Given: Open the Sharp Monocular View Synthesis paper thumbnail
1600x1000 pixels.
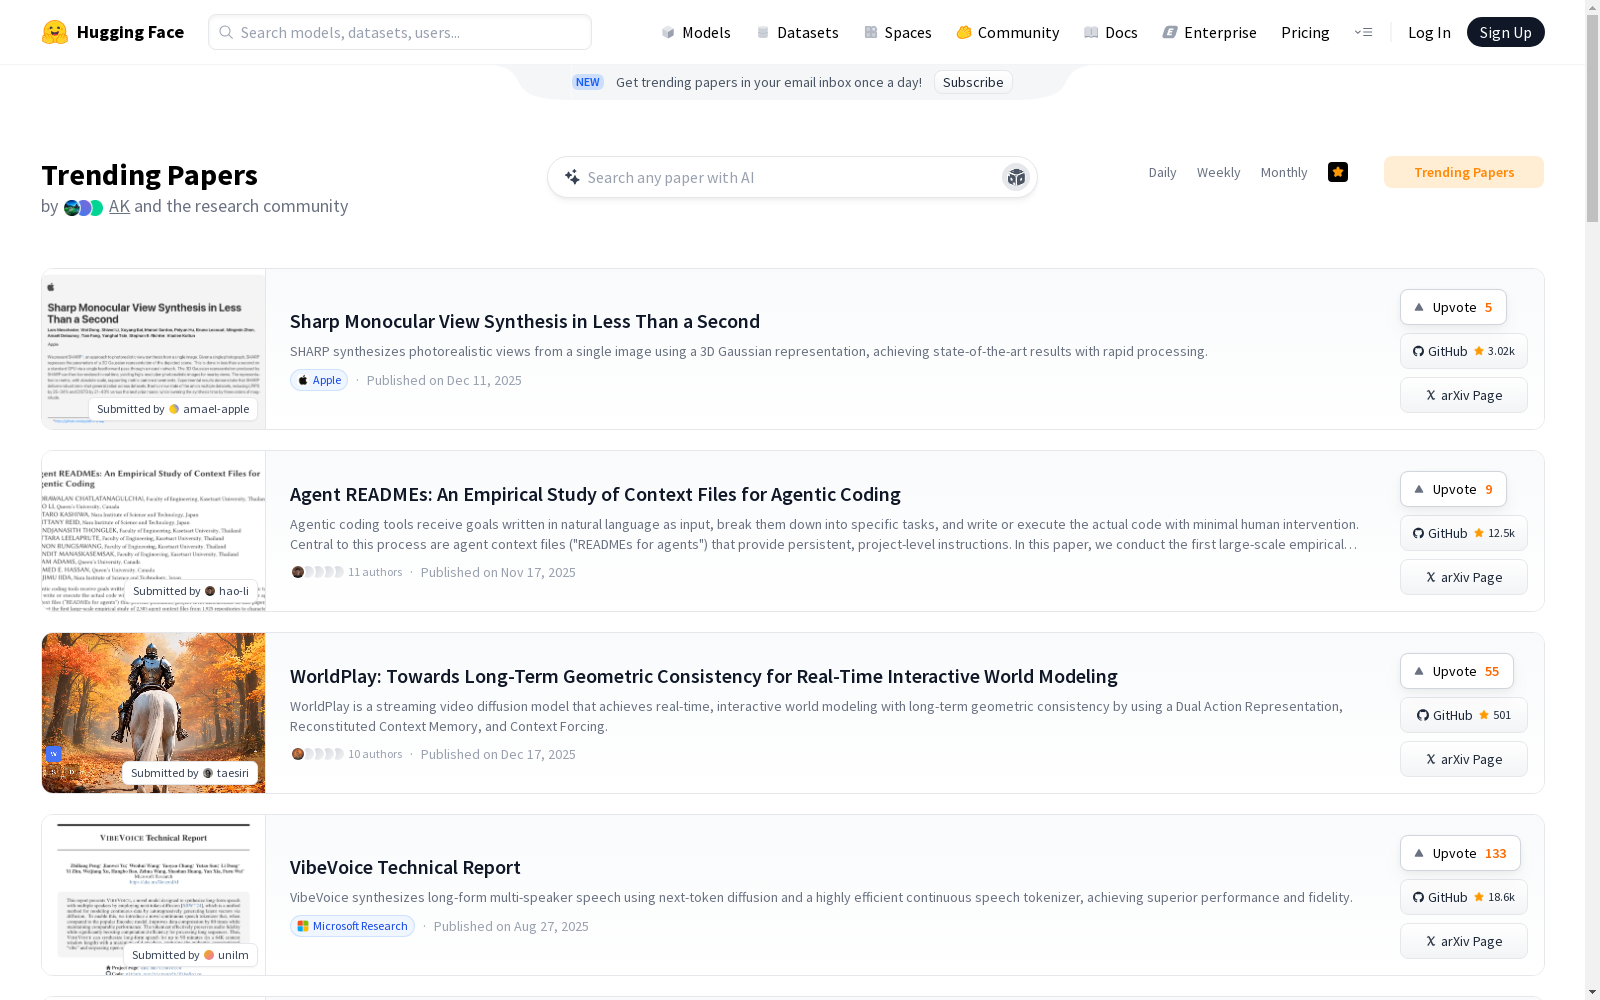Looking at the screenshot, I should (x=153, y=349).
